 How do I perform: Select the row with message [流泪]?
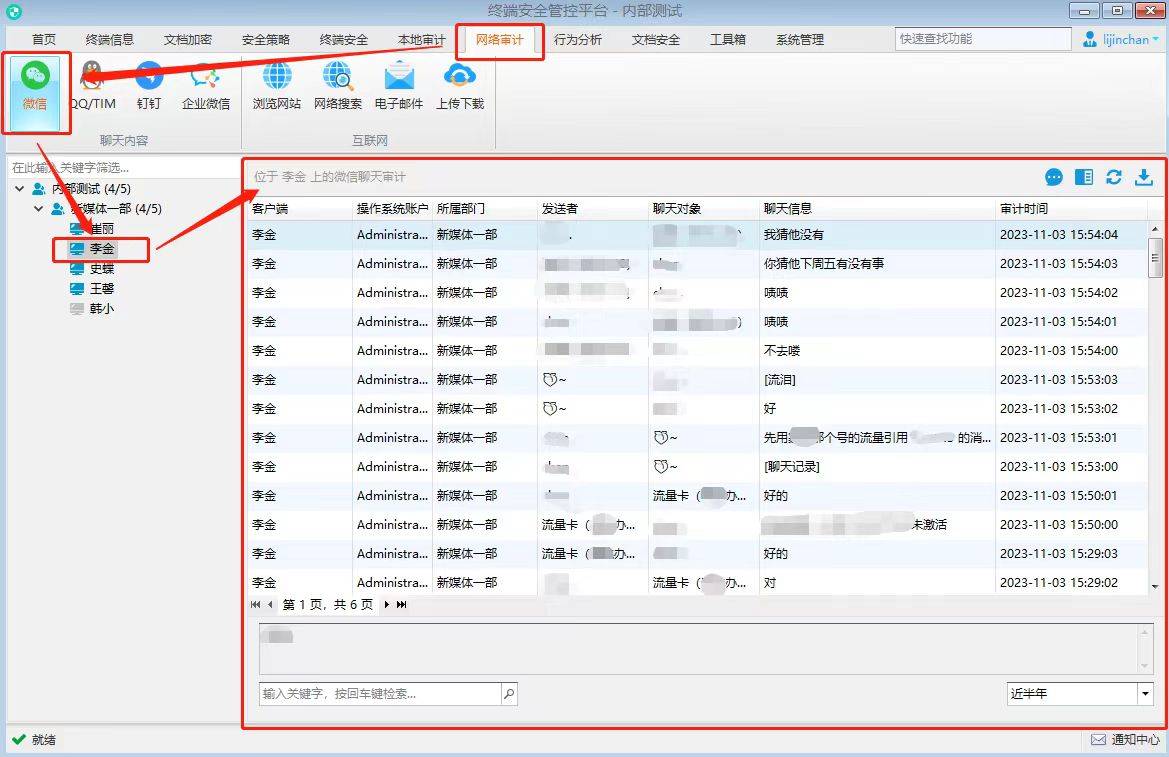[698, 380]
